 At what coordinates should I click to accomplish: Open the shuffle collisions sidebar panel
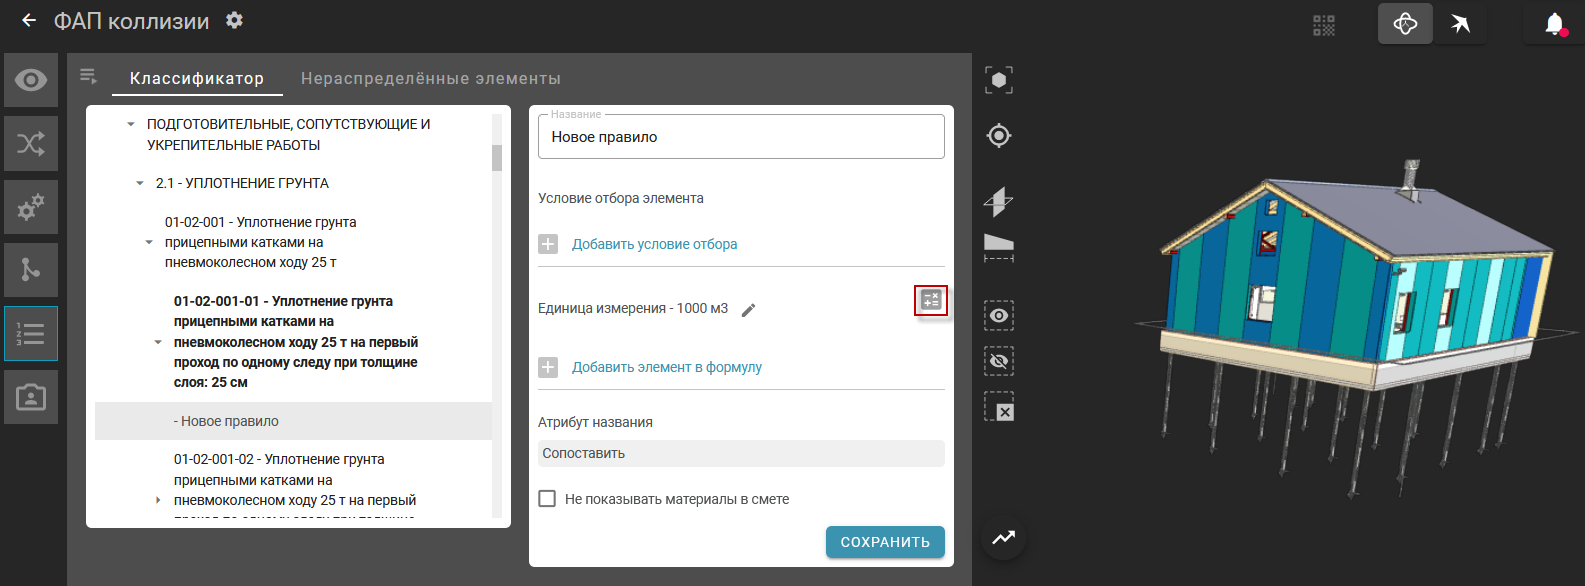31,143
